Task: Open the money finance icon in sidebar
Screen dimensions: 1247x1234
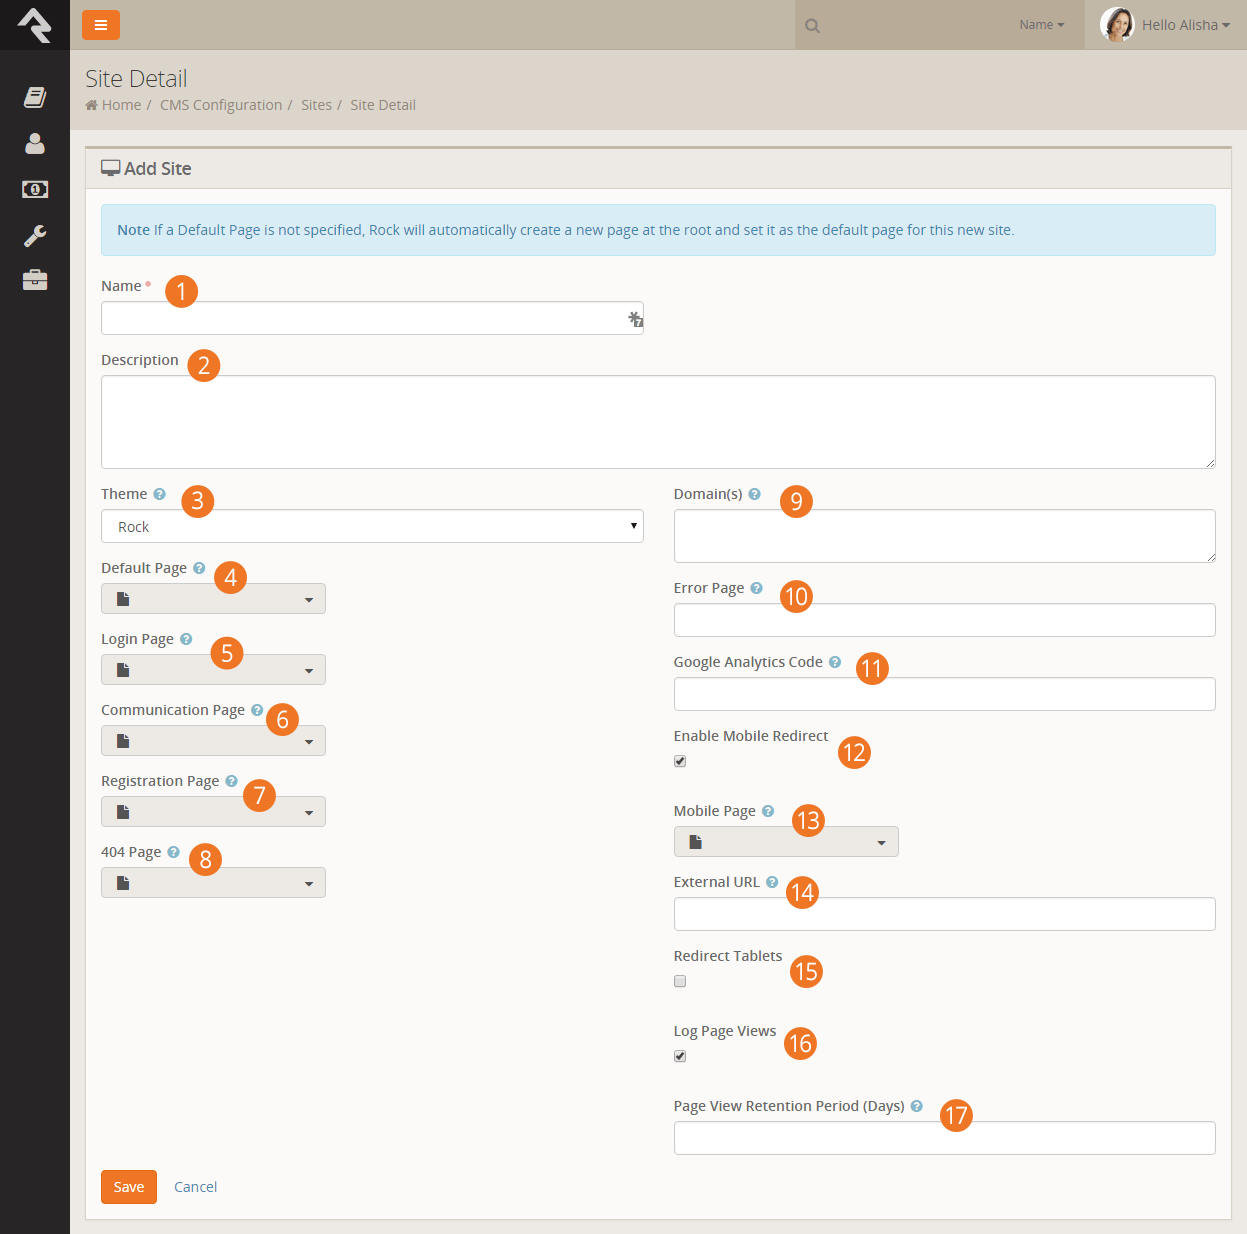Action: [35, 189]
